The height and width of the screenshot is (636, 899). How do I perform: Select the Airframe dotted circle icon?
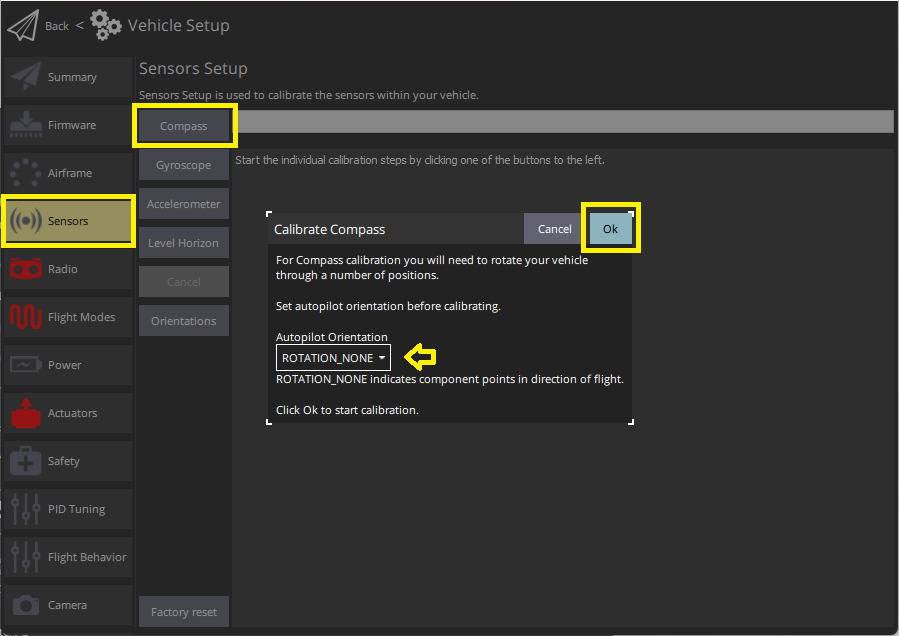25,173
